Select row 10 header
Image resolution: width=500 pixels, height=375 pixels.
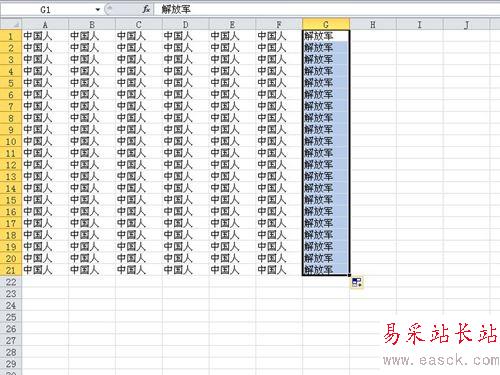[x=11, y=141]
